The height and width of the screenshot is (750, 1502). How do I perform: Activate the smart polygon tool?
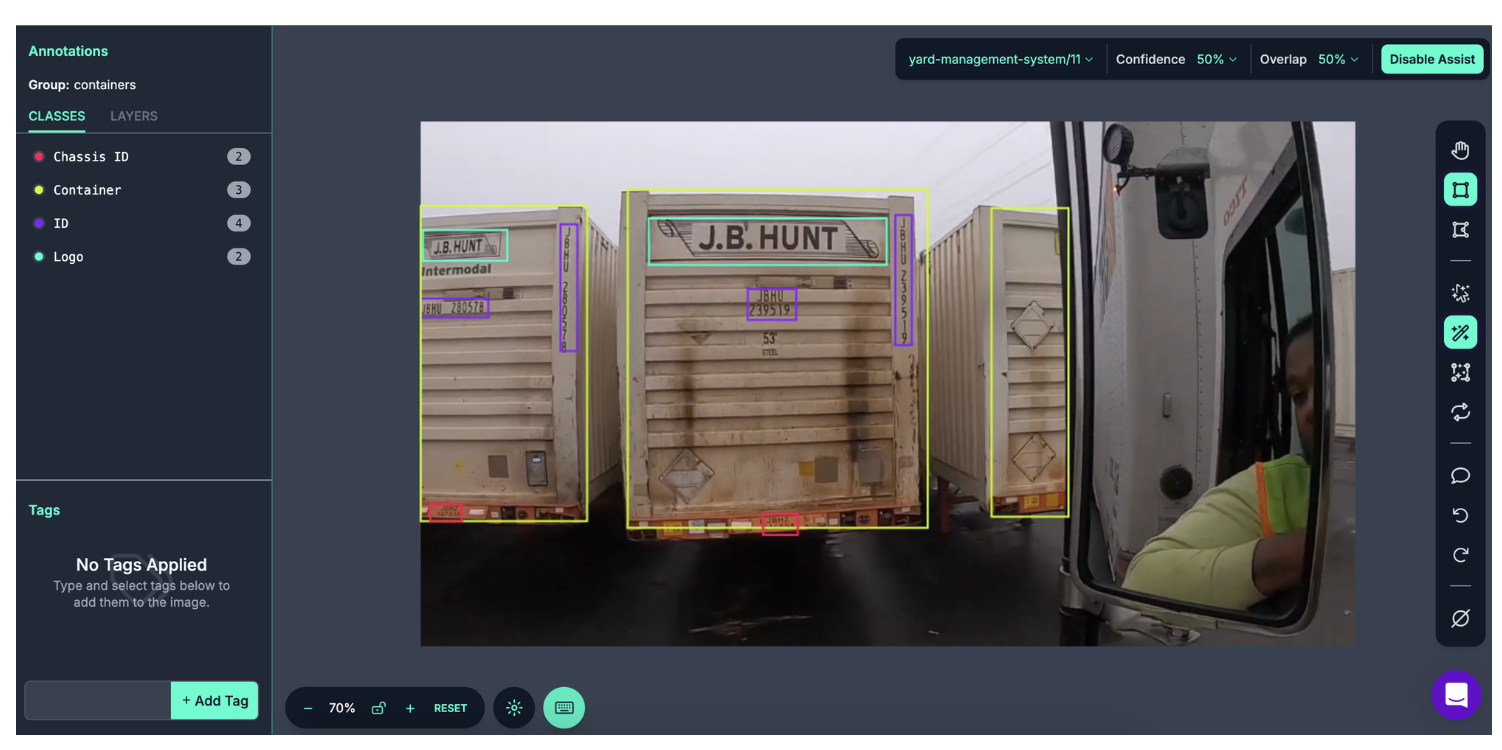click(x=1460, y=293)
